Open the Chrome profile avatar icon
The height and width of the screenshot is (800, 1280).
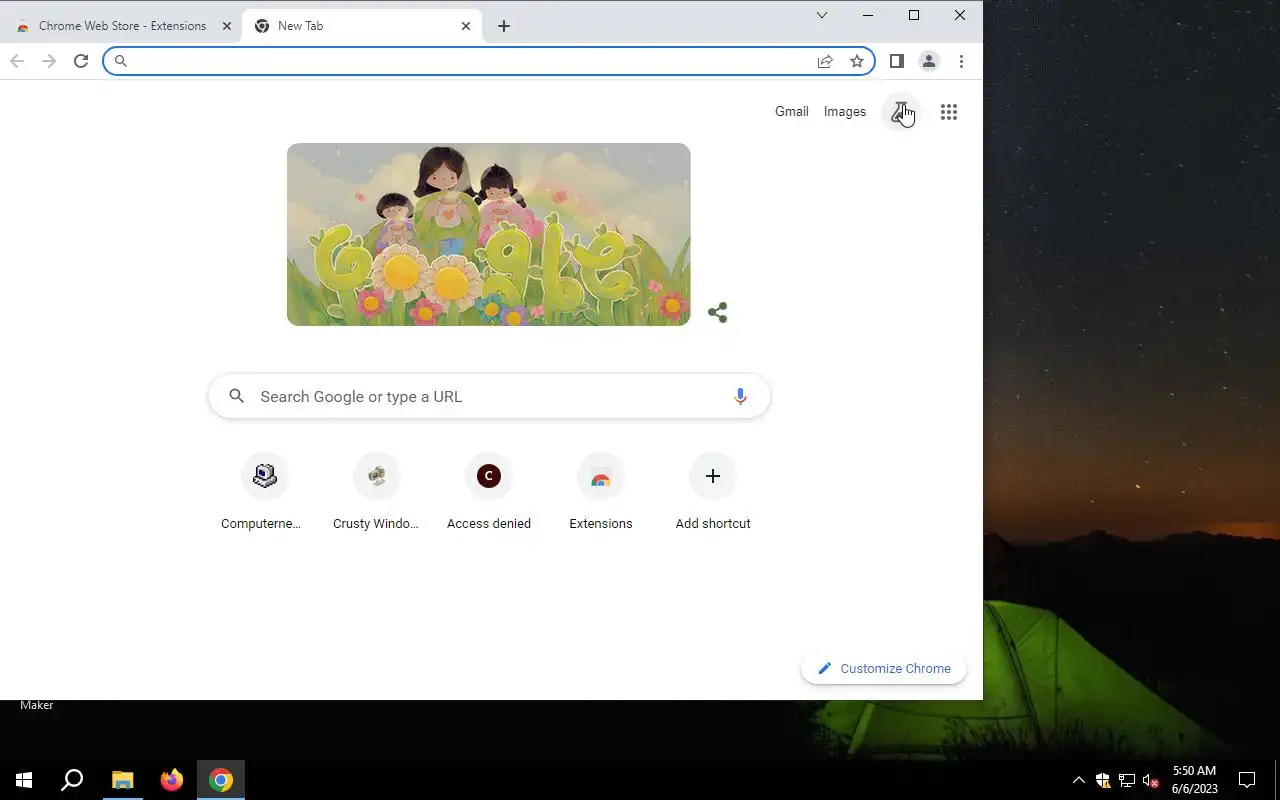click(929, 61)
